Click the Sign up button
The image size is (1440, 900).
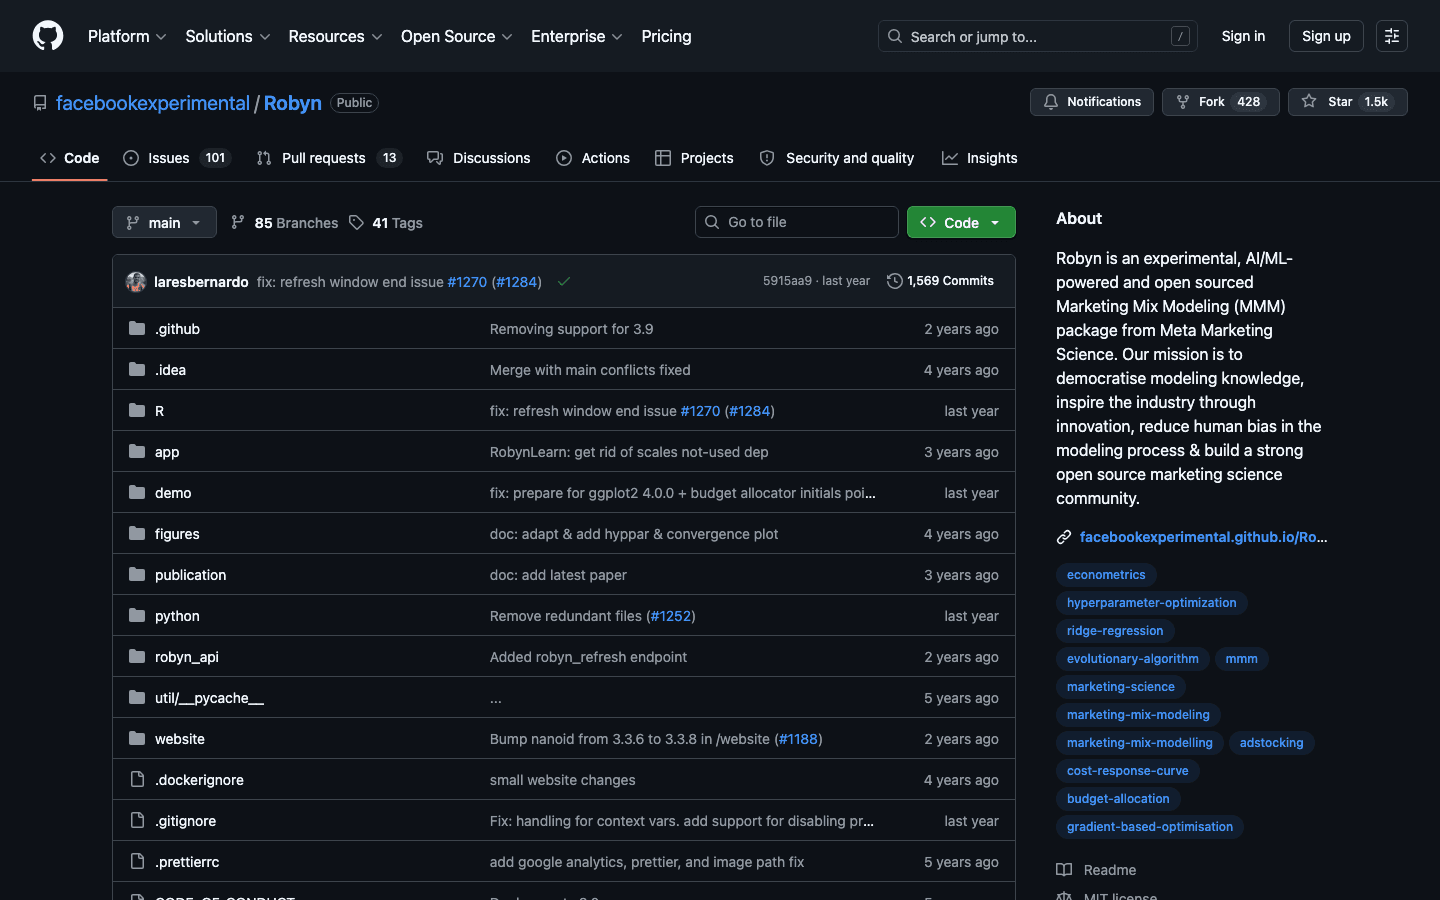tap(1326, 36)
